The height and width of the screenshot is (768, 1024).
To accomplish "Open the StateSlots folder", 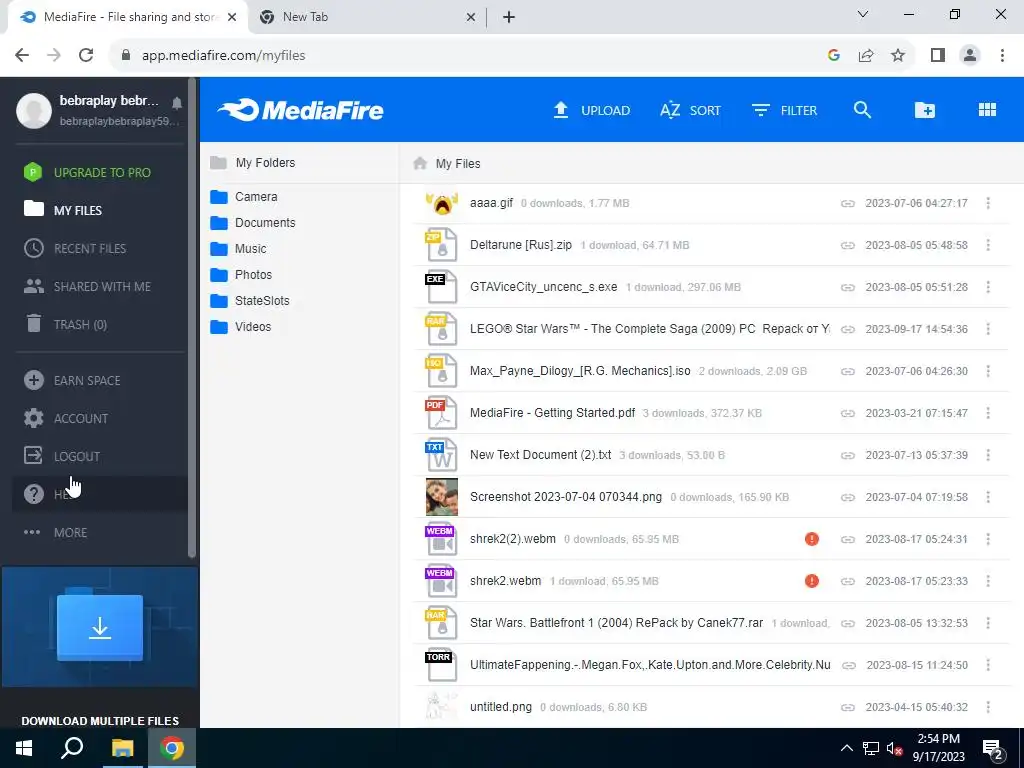I will 250,301.
